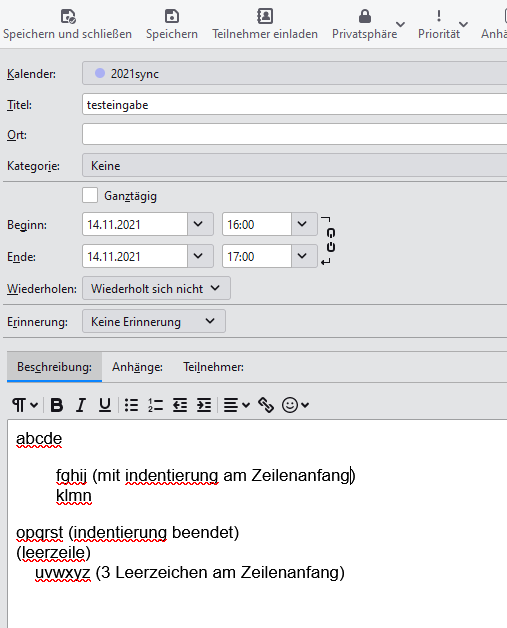
Task: Toggle italic text formatting
Action: point(81,405)
